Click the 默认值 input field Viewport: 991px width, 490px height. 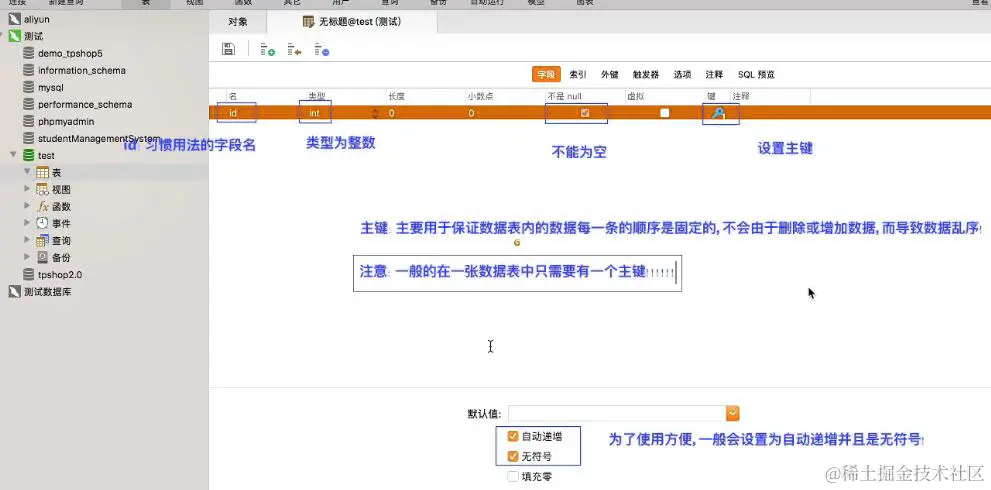617,413
